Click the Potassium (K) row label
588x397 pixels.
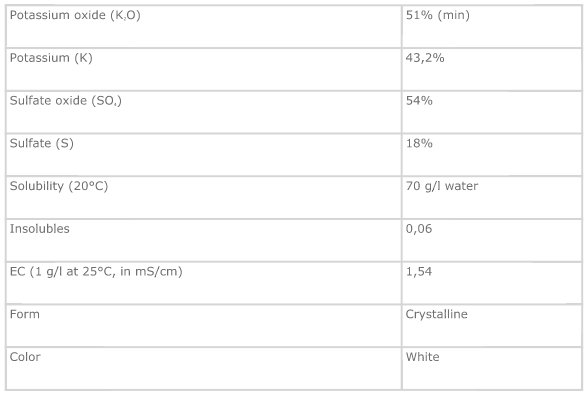click(x=51, y=58)
